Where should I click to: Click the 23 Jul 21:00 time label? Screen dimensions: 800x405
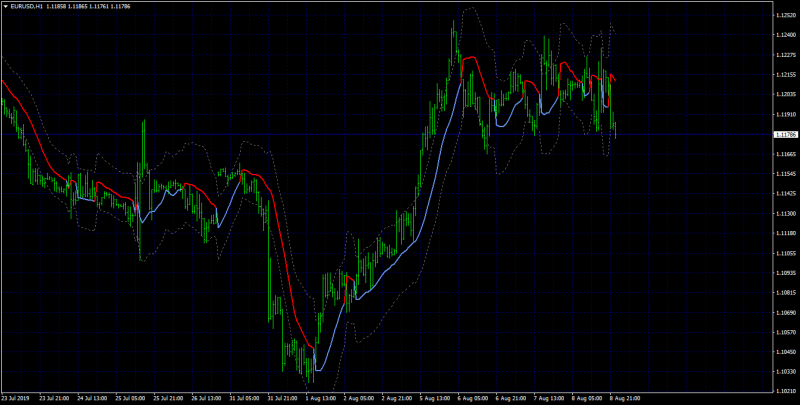54,398
